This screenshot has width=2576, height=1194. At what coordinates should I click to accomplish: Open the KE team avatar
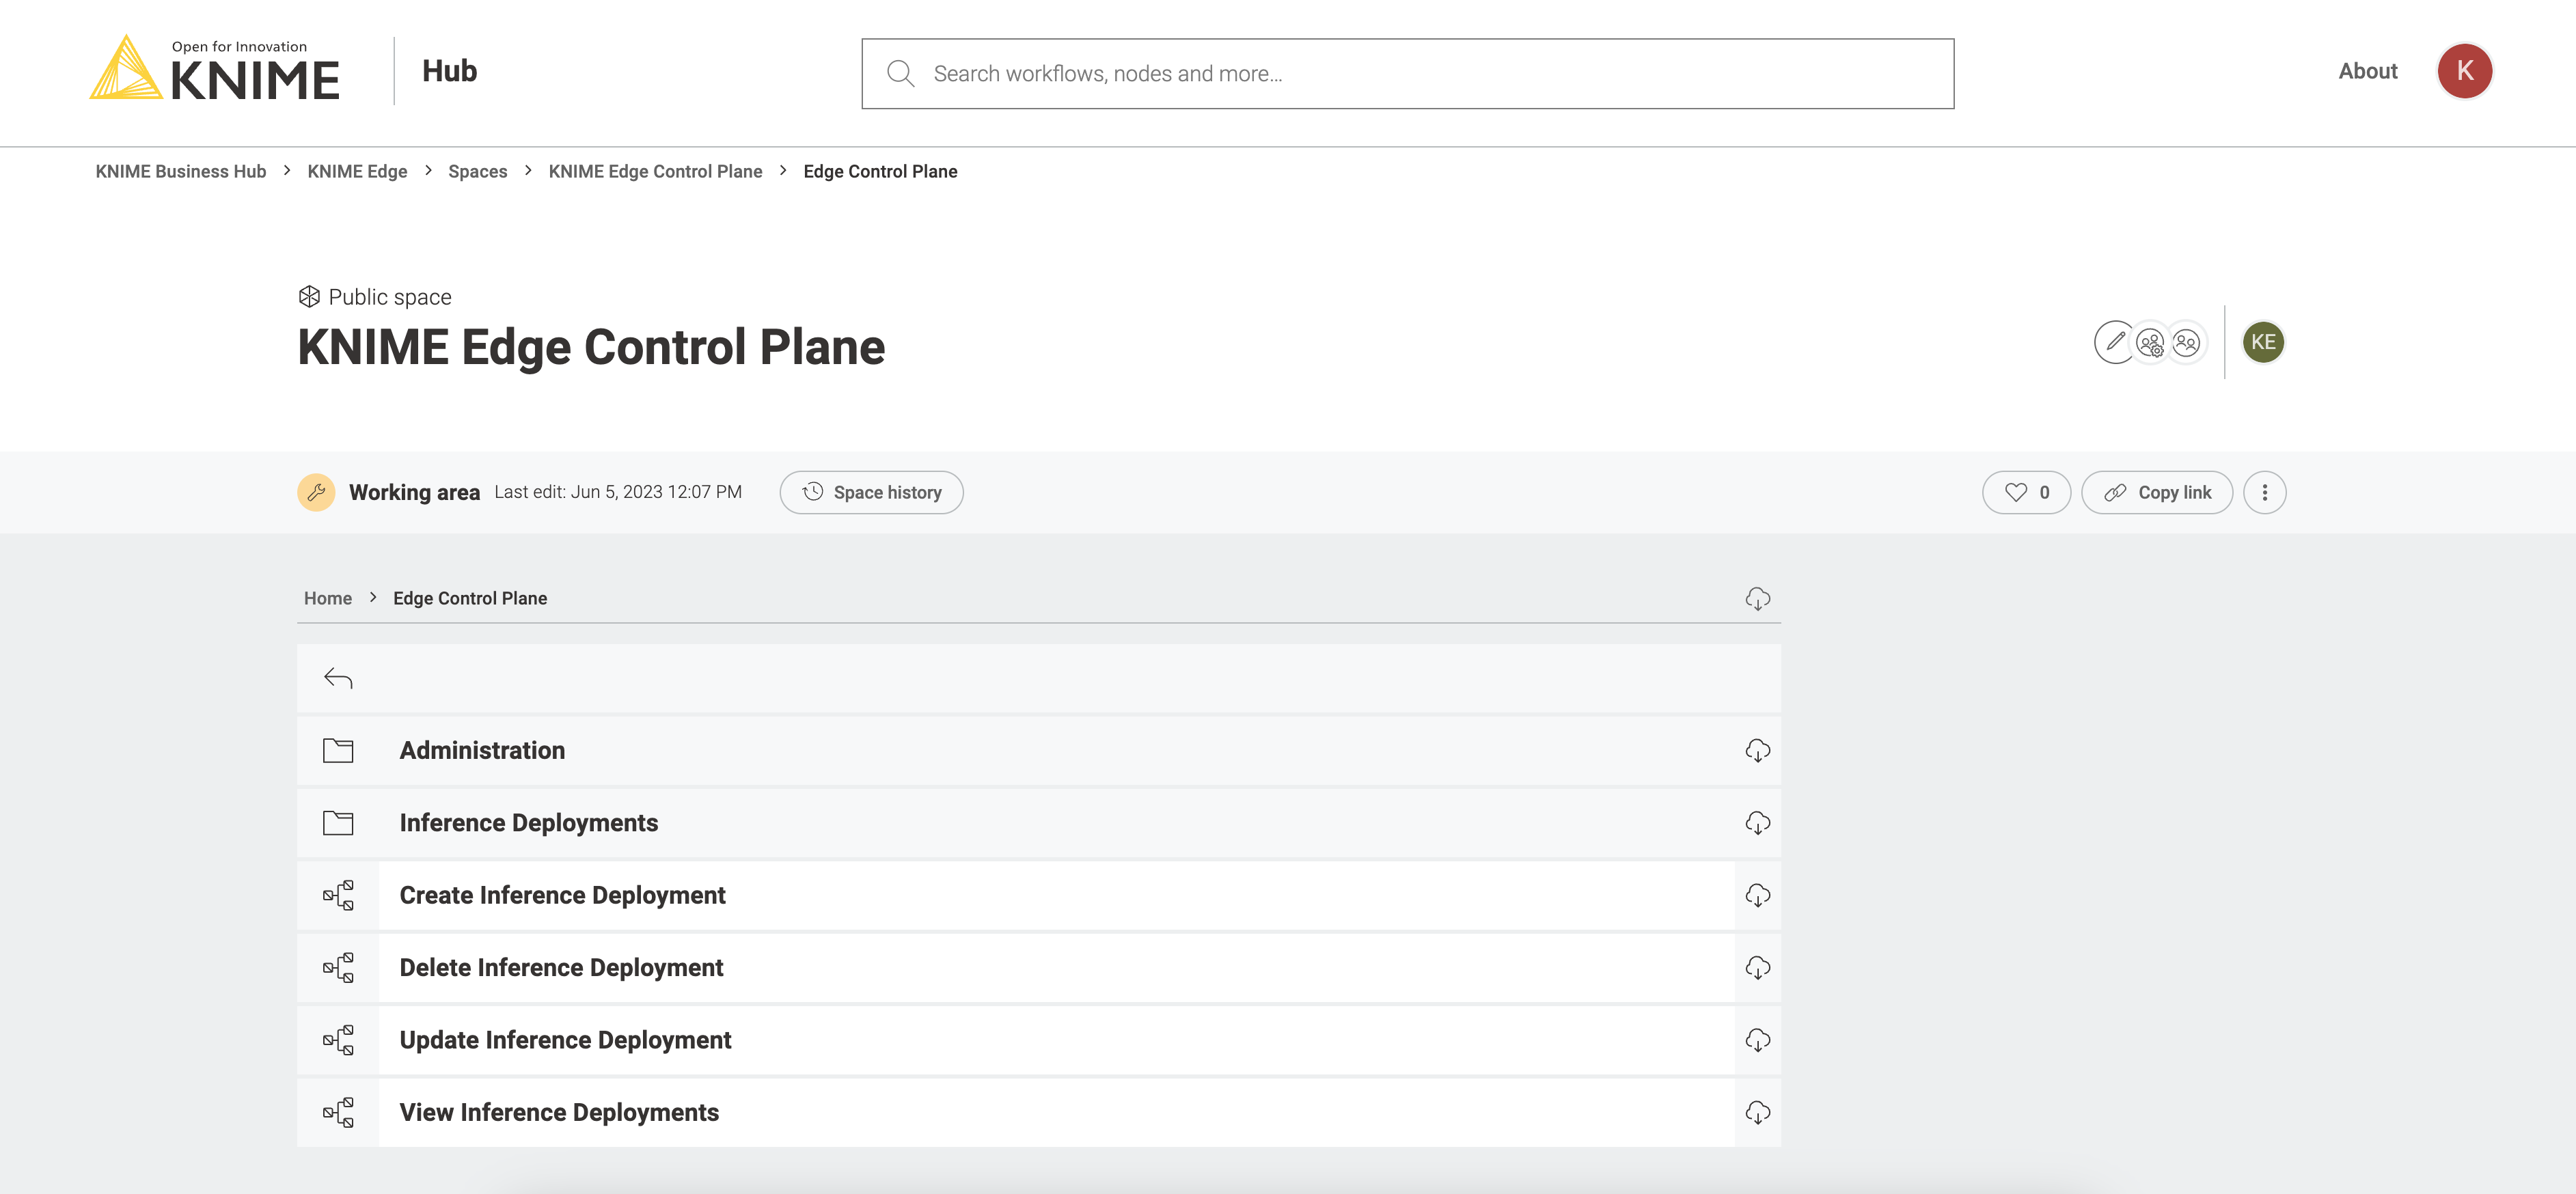pyautogui.click(x=2263, y=342)
